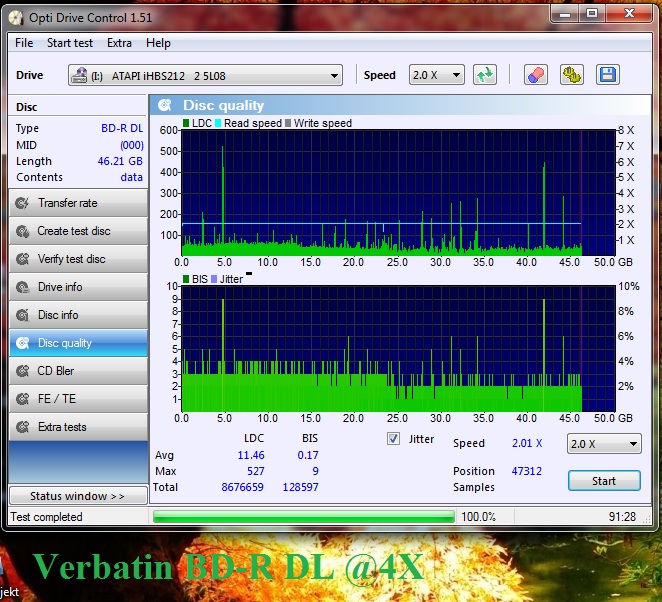The image size is (662, 602).
Task: Click the drive icon inside the Drive selector
Action: click(x=79, y=75)
